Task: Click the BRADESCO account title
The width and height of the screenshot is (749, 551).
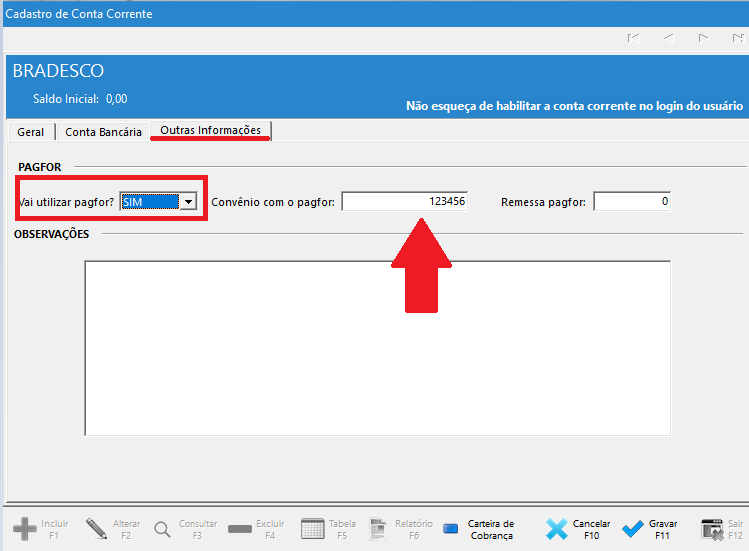Action: tap(58, 71)
